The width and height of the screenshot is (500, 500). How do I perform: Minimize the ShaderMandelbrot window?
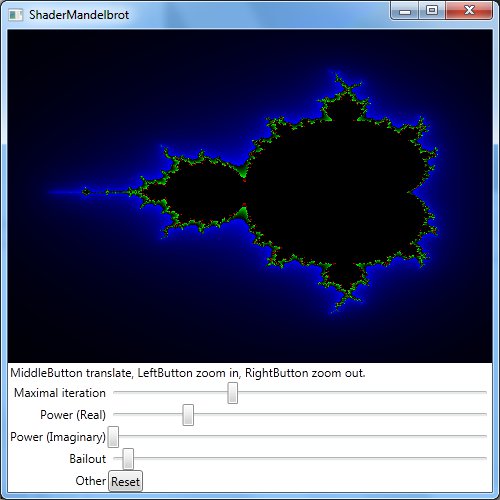point(405,11)
